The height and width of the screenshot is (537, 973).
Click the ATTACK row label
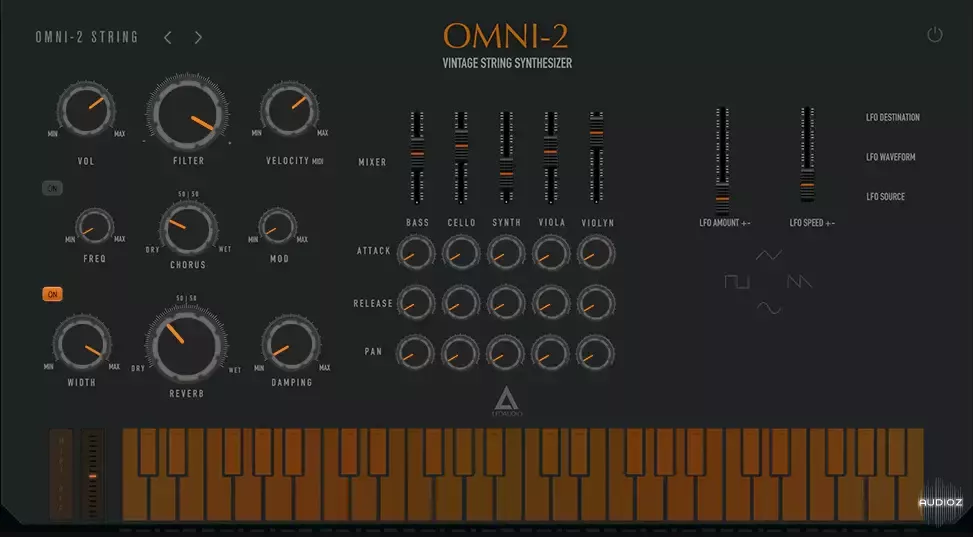pyautogui.click(x=374, y=251)
